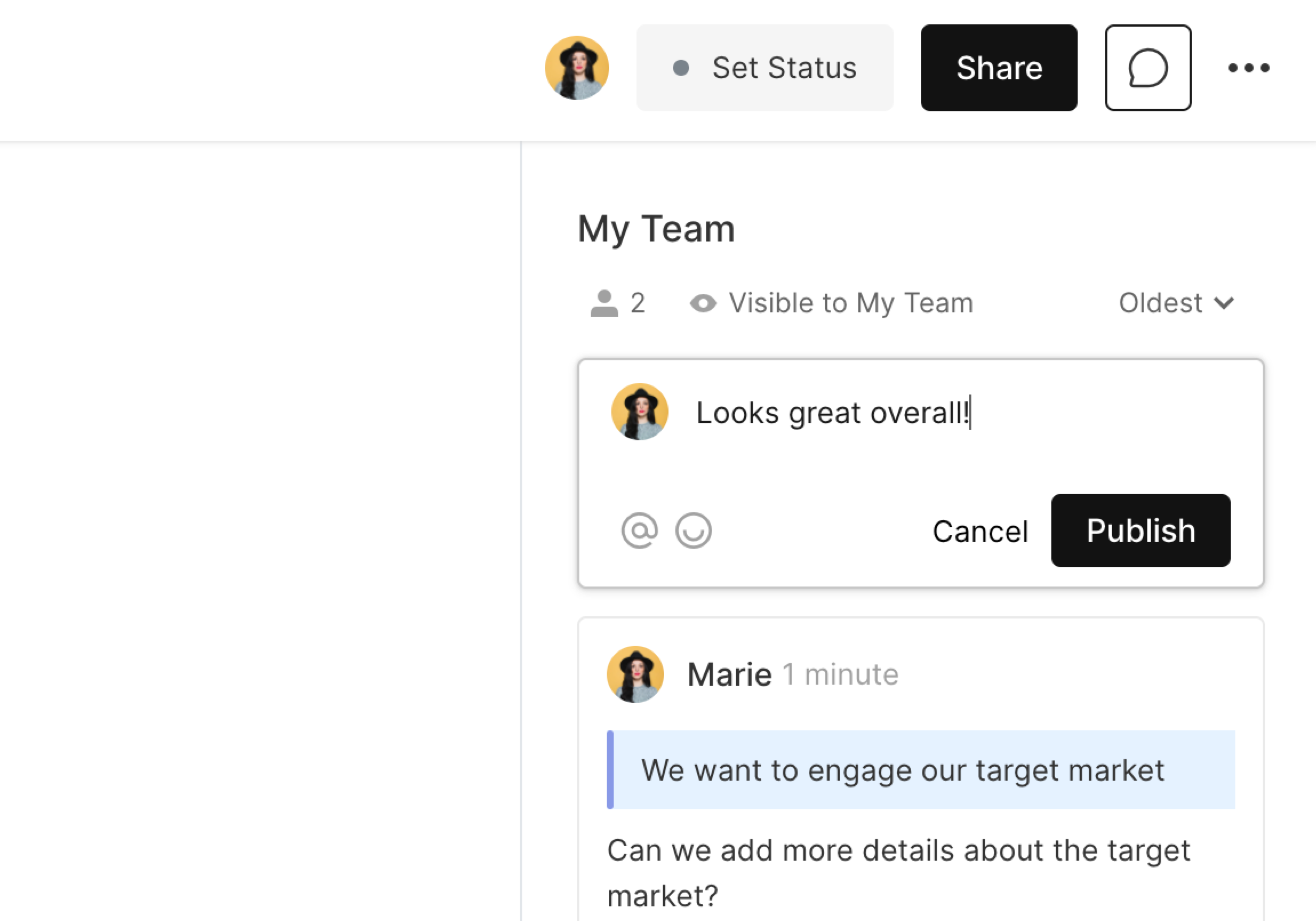1316x921 pixels.
Task: Publish the comment
Action: coord(1140,530)
